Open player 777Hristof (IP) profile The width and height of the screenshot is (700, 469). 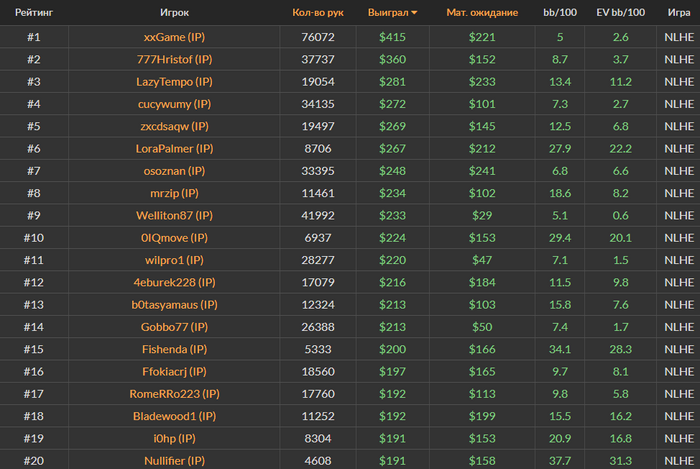[174, 59]
